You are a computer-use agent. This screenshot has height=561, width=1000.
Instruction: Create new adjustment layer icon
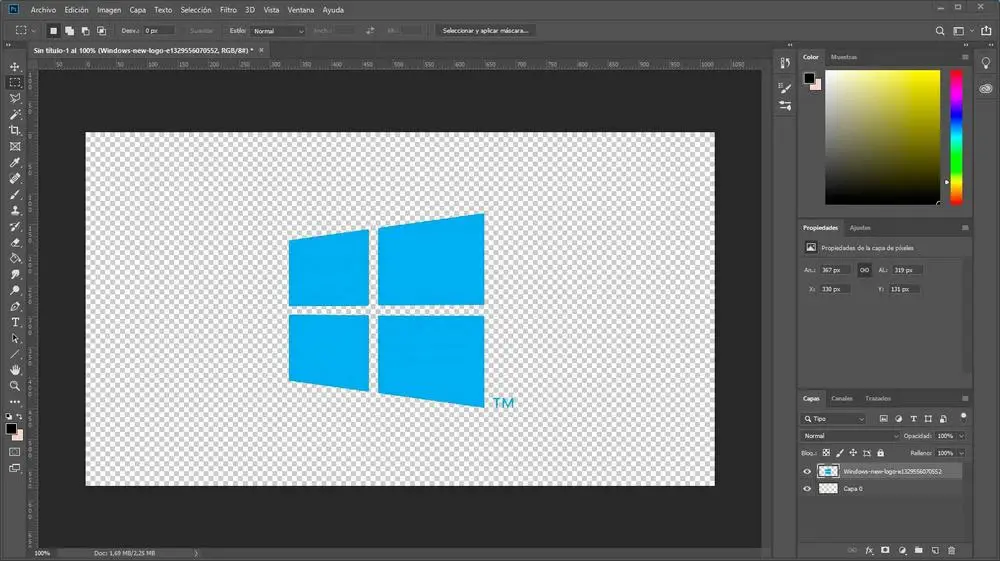point(902,550)
